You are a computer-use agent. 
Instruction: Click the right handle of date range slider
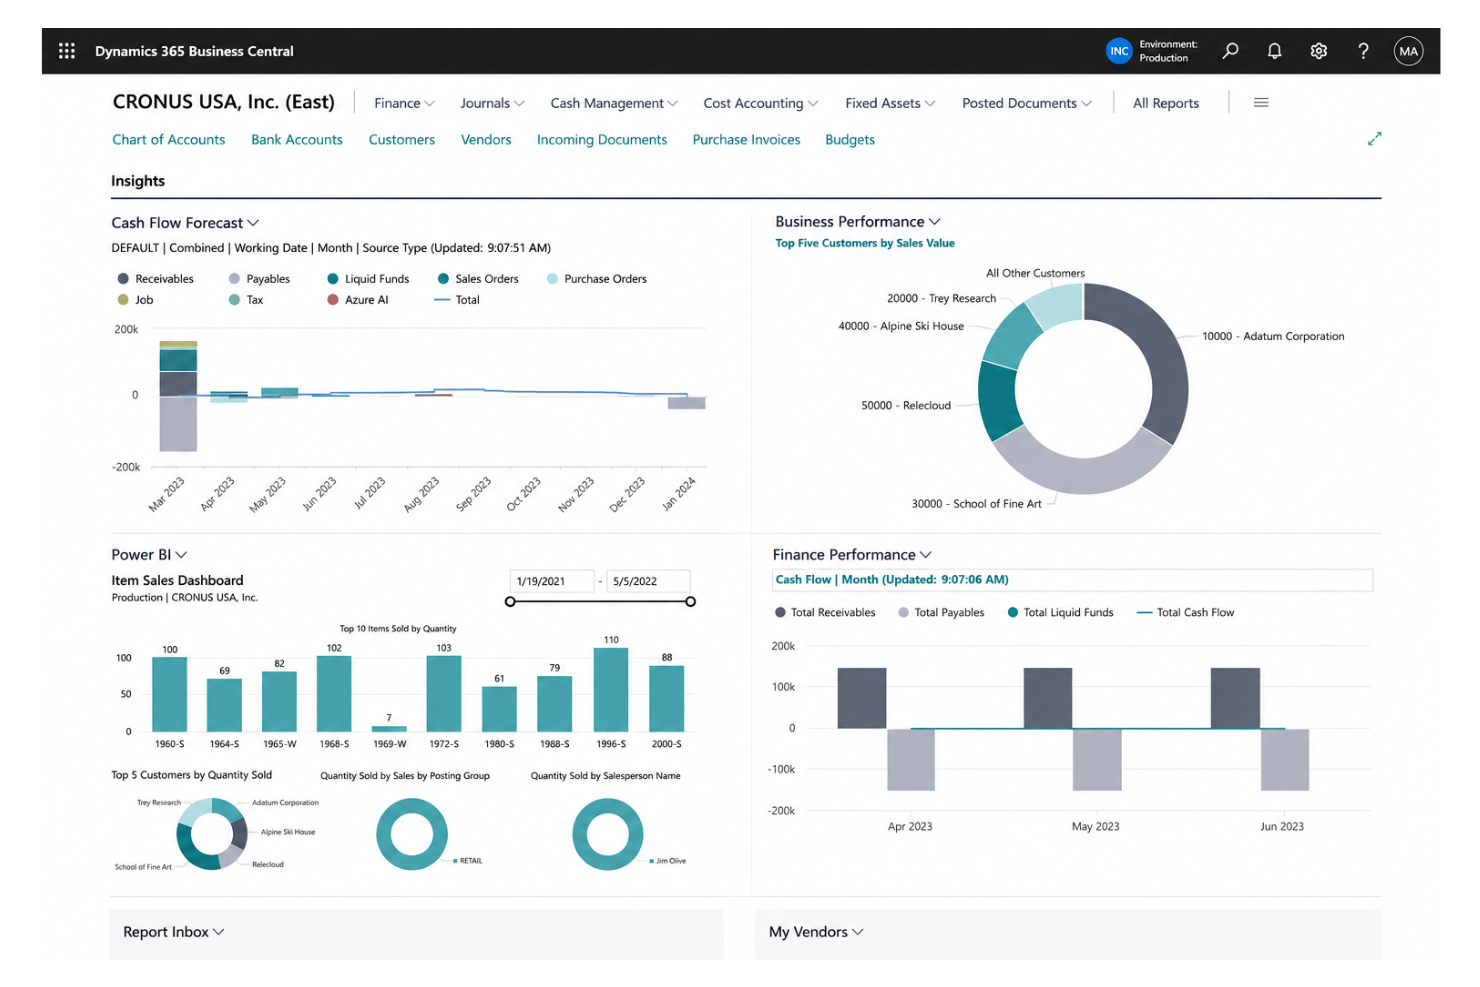pos(691,602)
